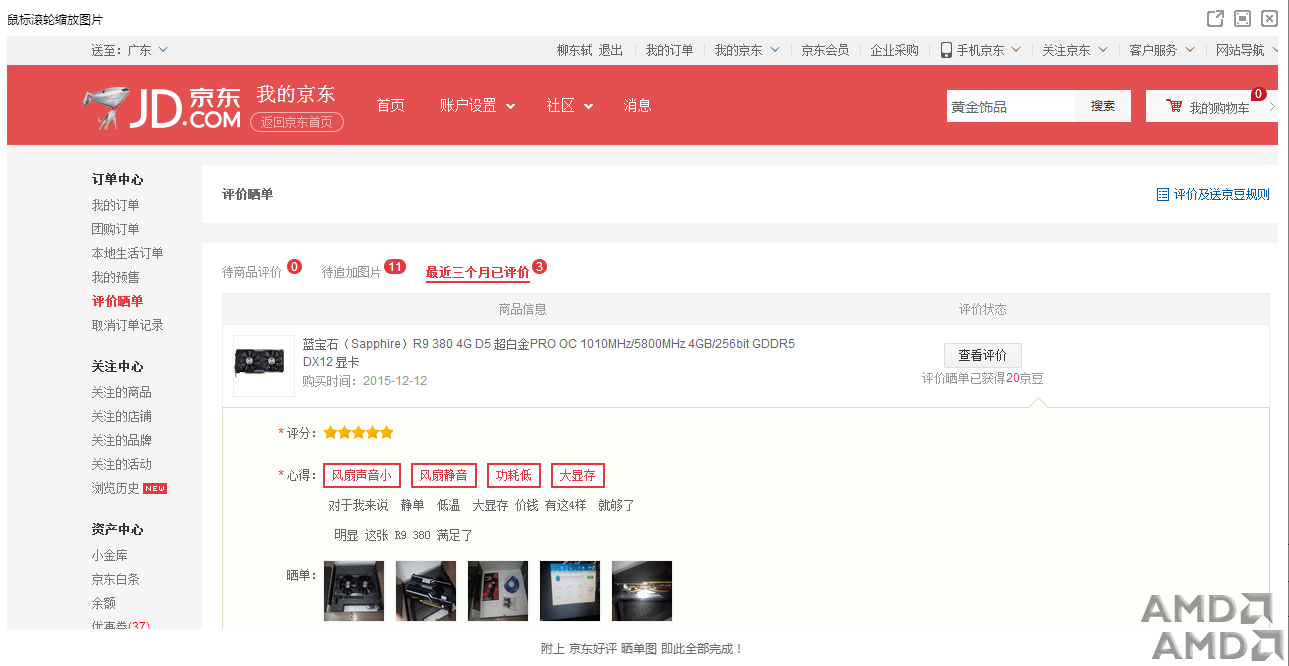Screen dimensions: 1289x666
Task: Click the 搜索 search button
Action: pyautogui.click(x=1103, y=106)
